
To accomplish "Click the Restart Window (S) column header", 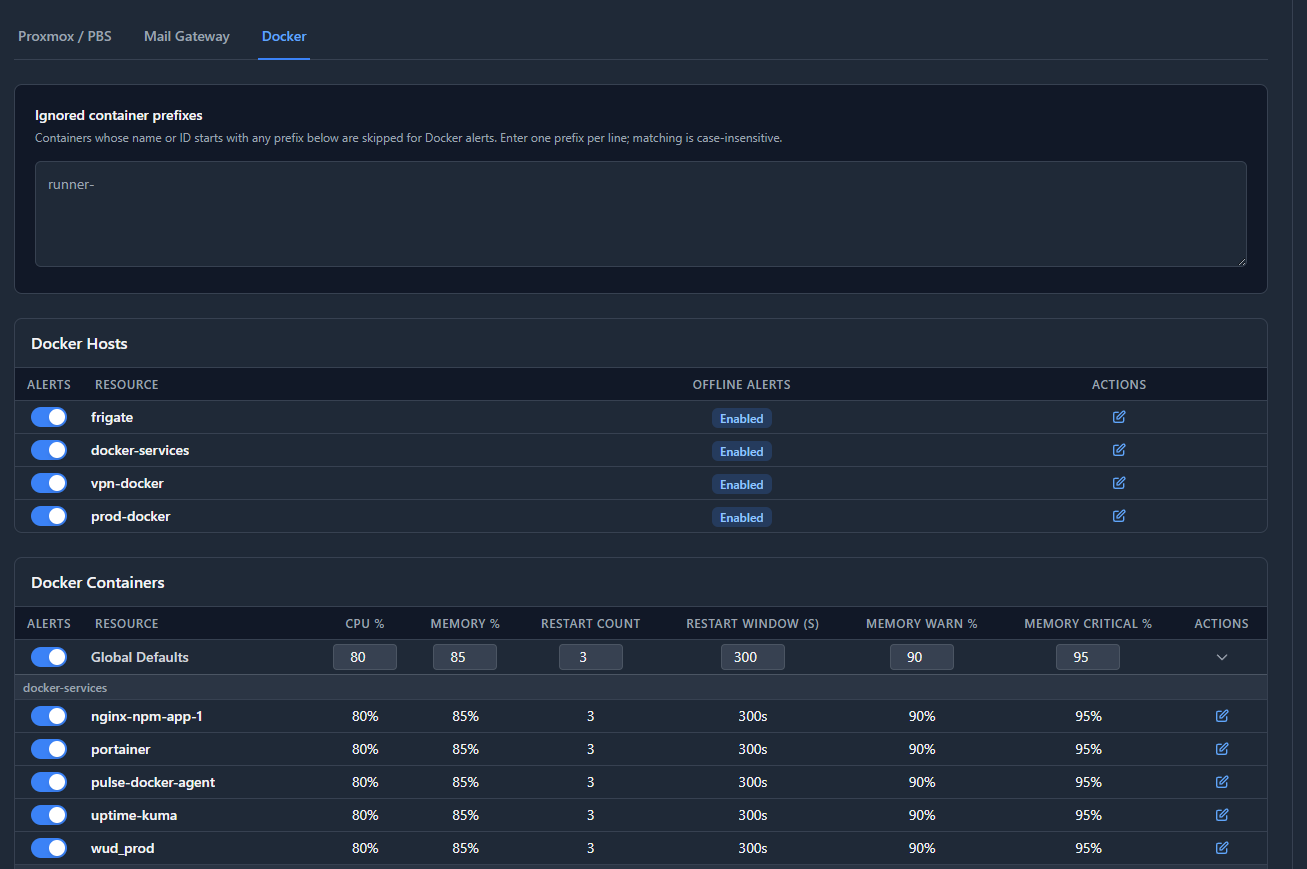I will (x=753, y=623).
